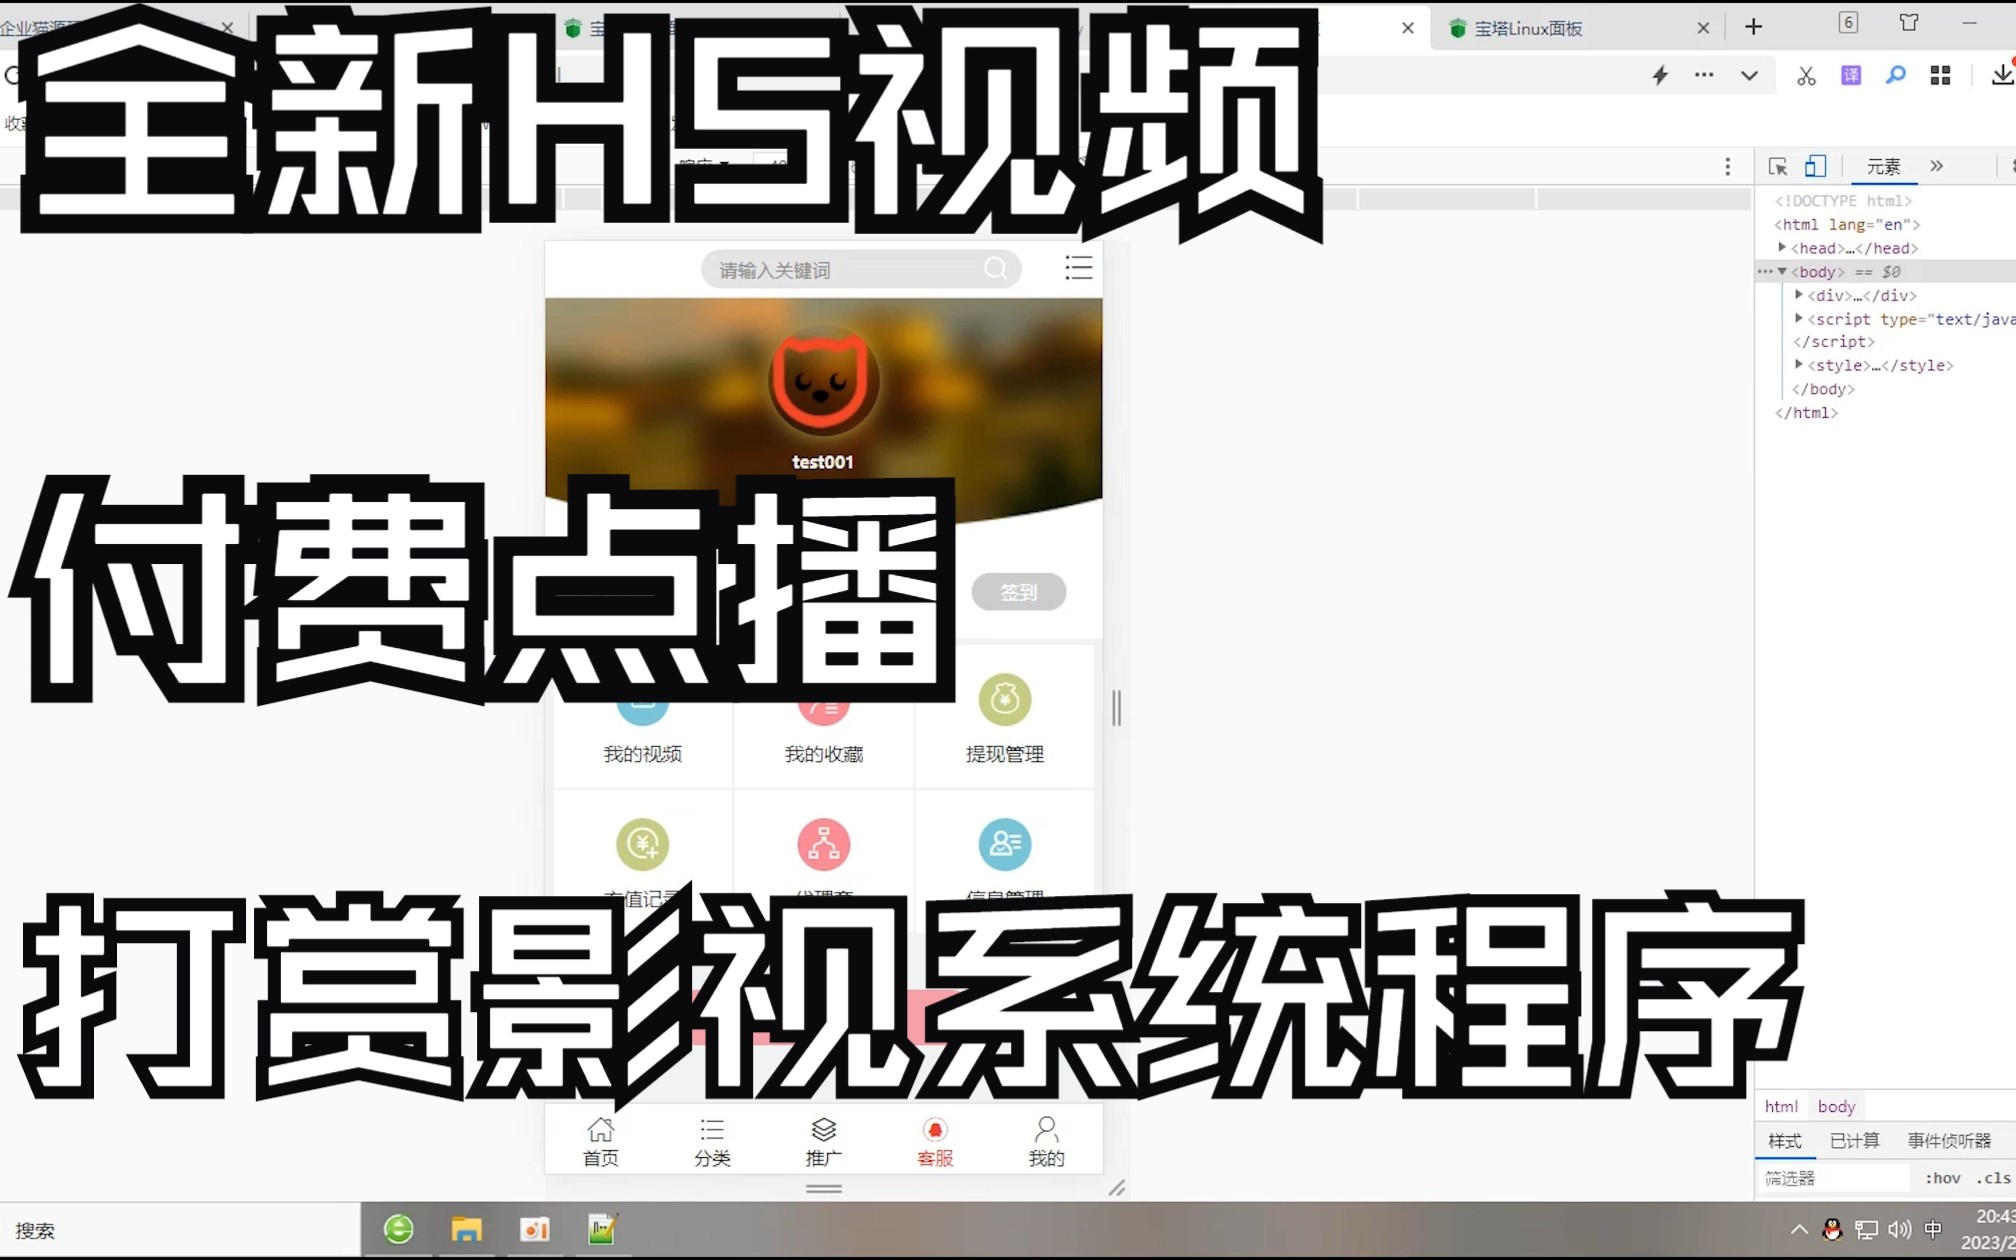2016x1260 pixels.
Task: Go to 分类 category tab
Action: (x=712, y=1142)
